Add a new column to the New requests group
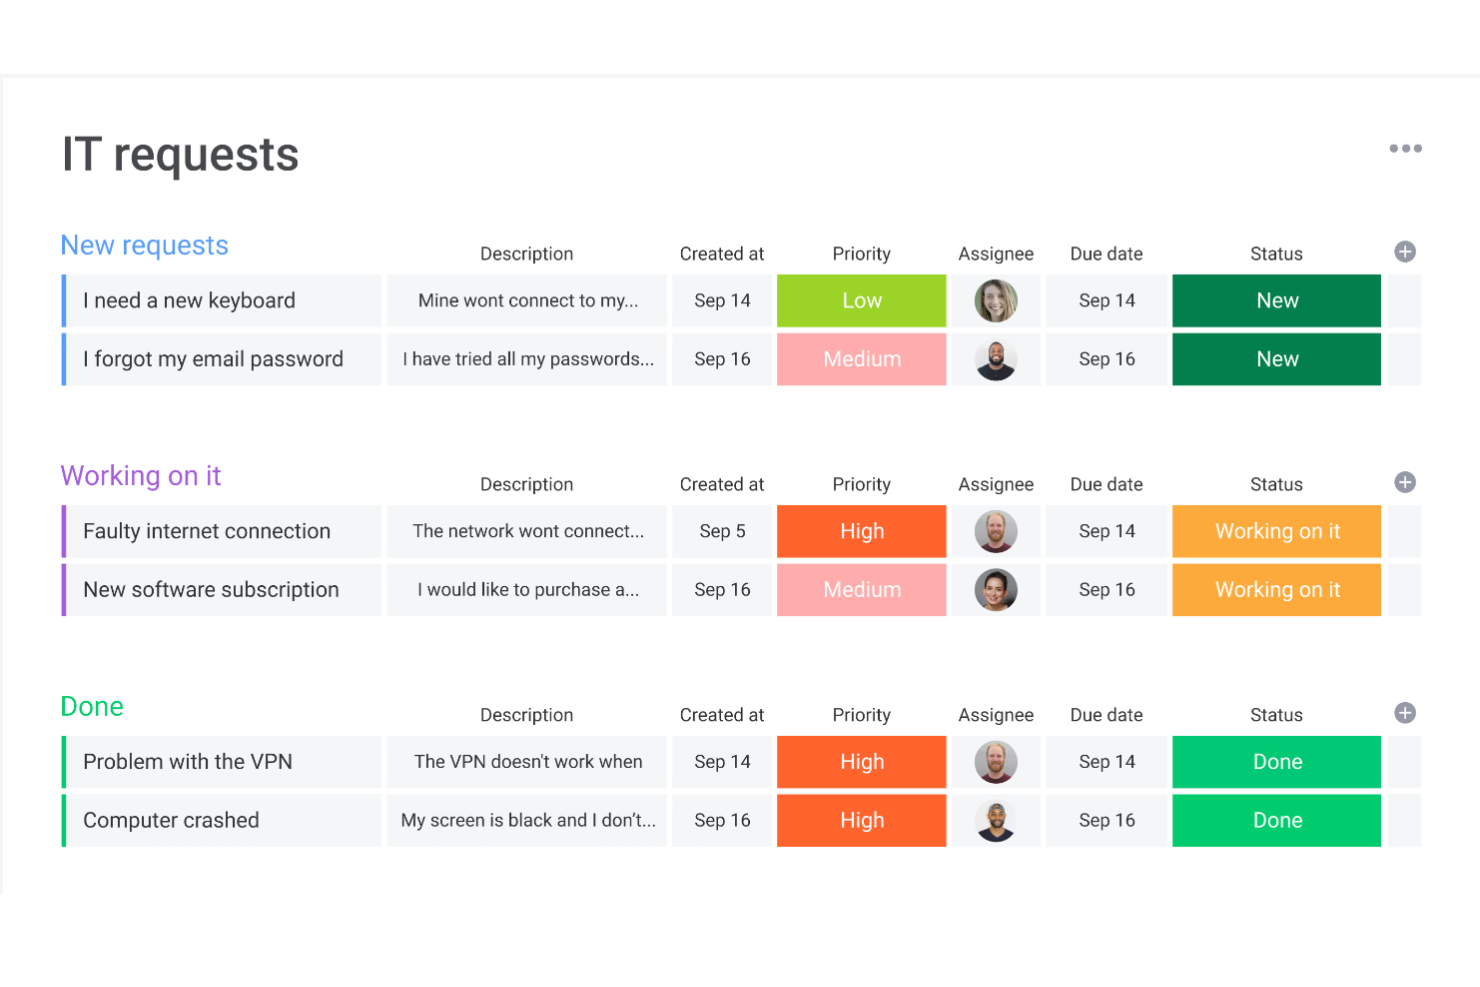The height and width of the screenshot is (987, 1480). pos(1405,253)
